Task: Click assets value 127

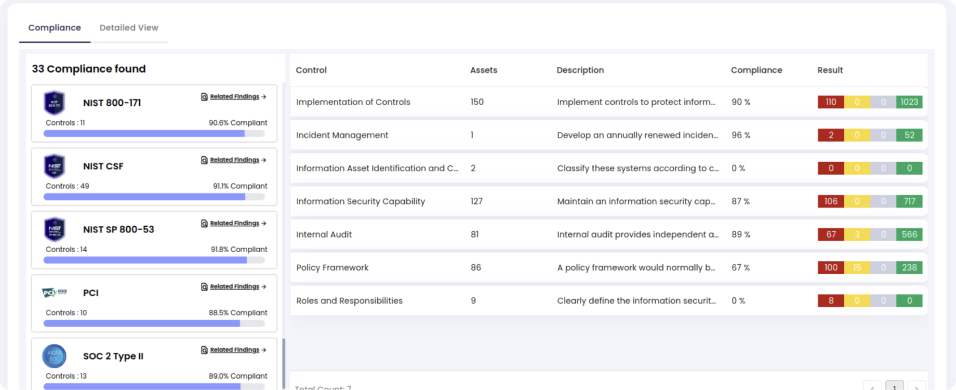Action: click(x=477, y=202)
